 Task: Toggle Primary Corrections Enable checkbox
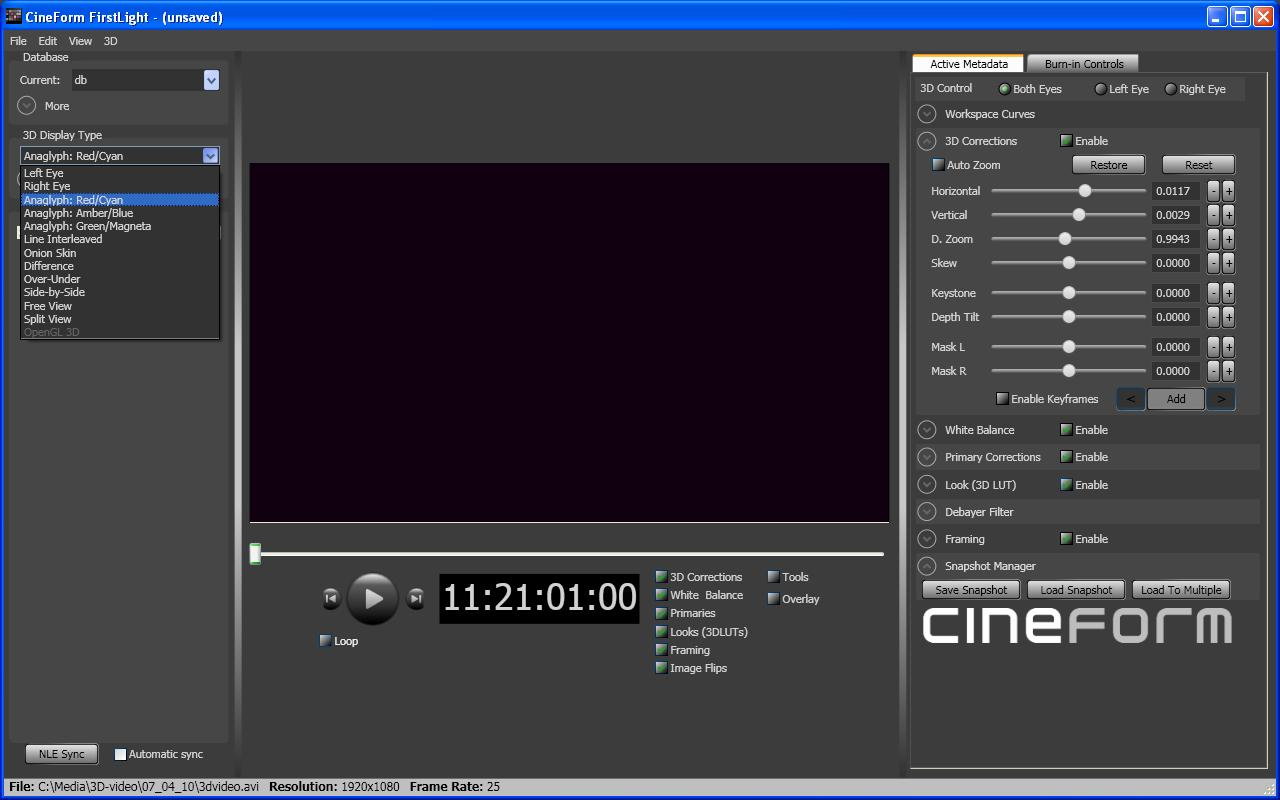[1066, 457]
